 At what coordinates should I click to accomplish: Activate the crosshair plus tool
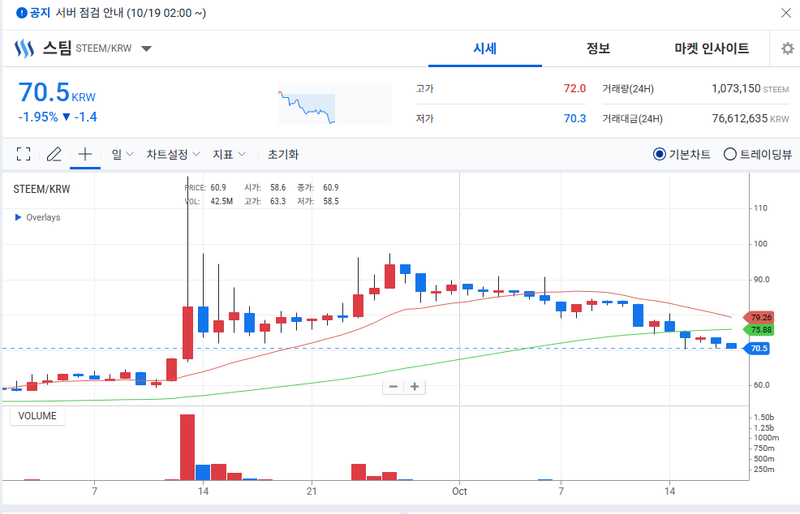85,154
